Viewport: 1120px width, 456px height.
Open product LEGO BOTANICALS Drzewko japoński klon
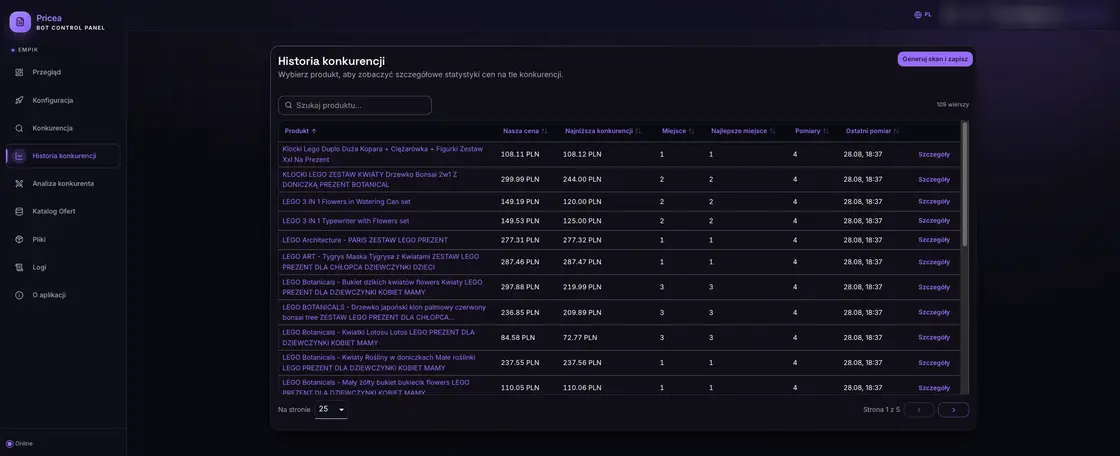384,312
